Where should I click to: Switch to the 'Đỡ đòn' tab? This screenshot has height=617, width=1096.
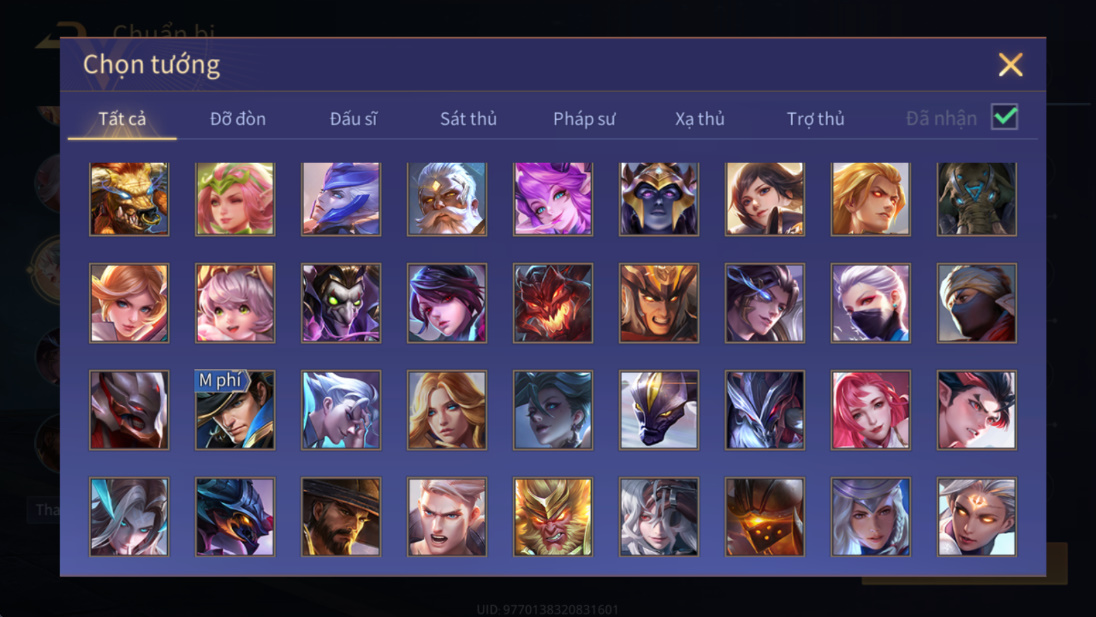click(x=238, y=119)
